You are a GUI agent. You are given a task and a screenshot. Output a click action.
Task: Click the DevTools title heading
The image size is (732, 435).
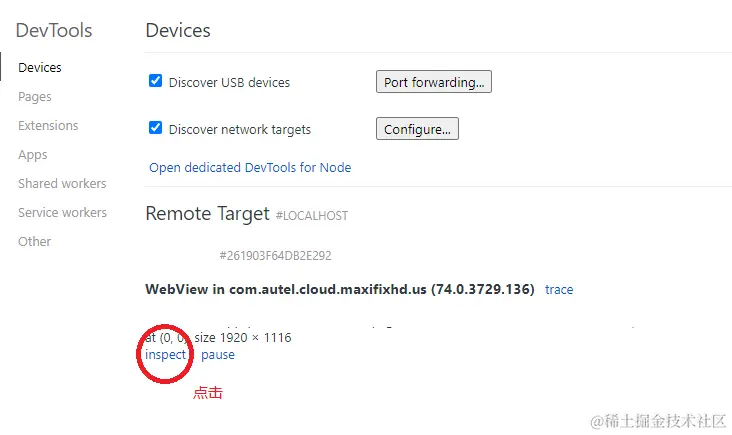coord(54,30)
